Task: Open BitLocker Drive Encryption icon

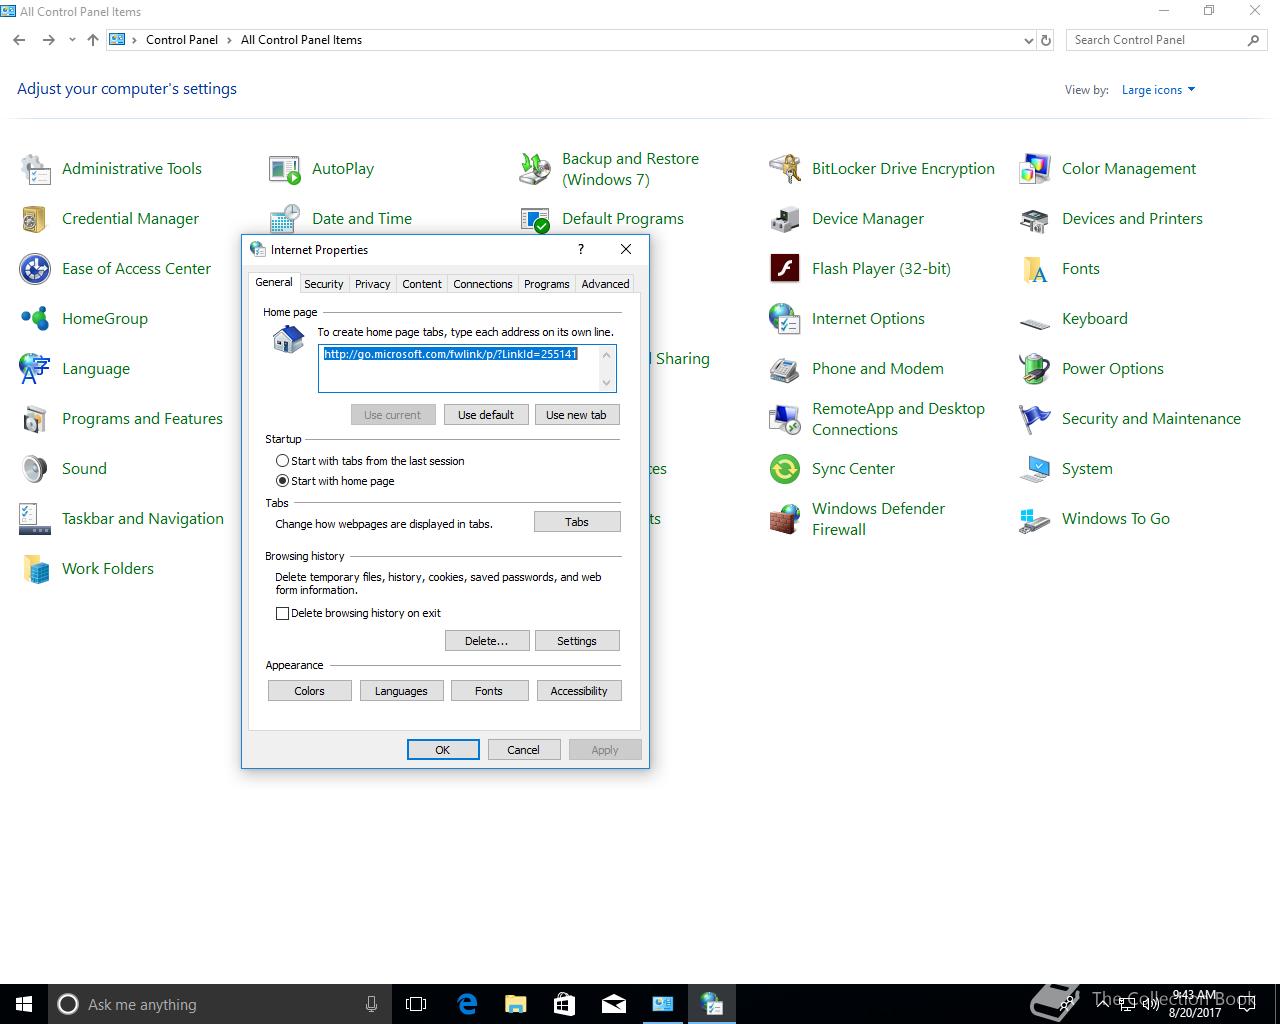Action: (785, 169)
